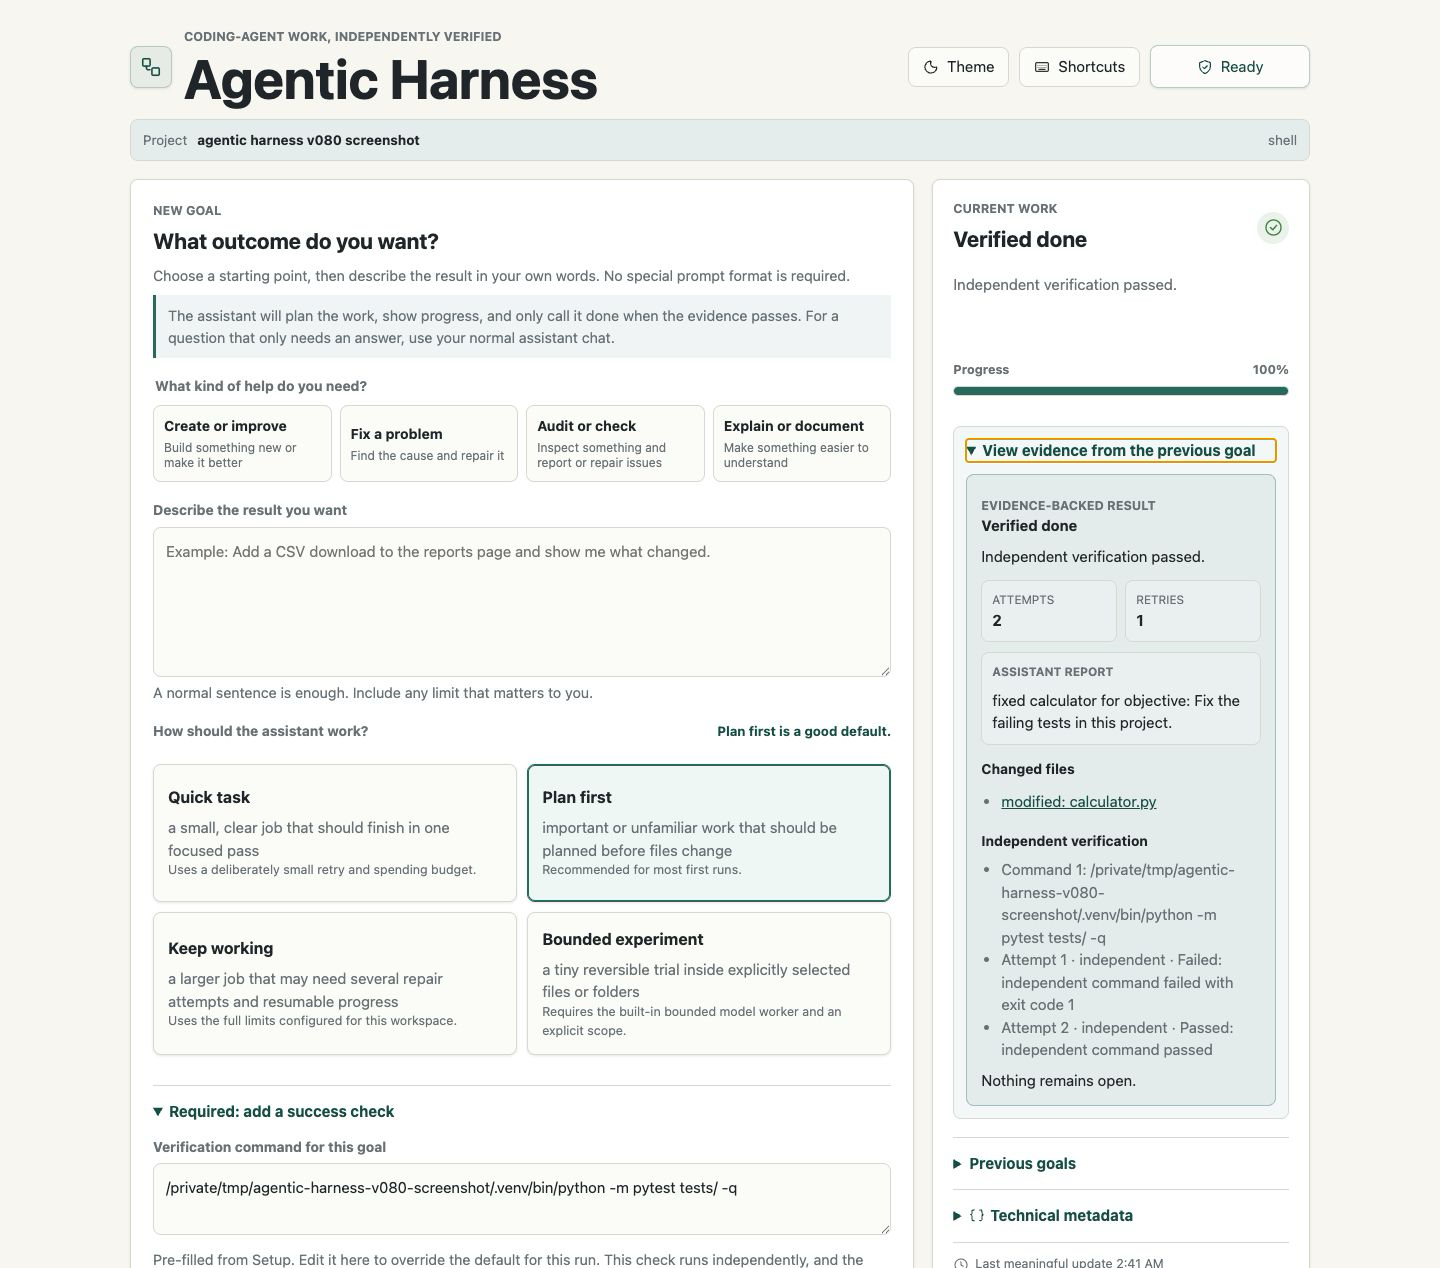Screen dimensions: 1440x1268
Task: Click 'Last meaningful update 2:41 AM' text
Action: pos(1069,1263)
